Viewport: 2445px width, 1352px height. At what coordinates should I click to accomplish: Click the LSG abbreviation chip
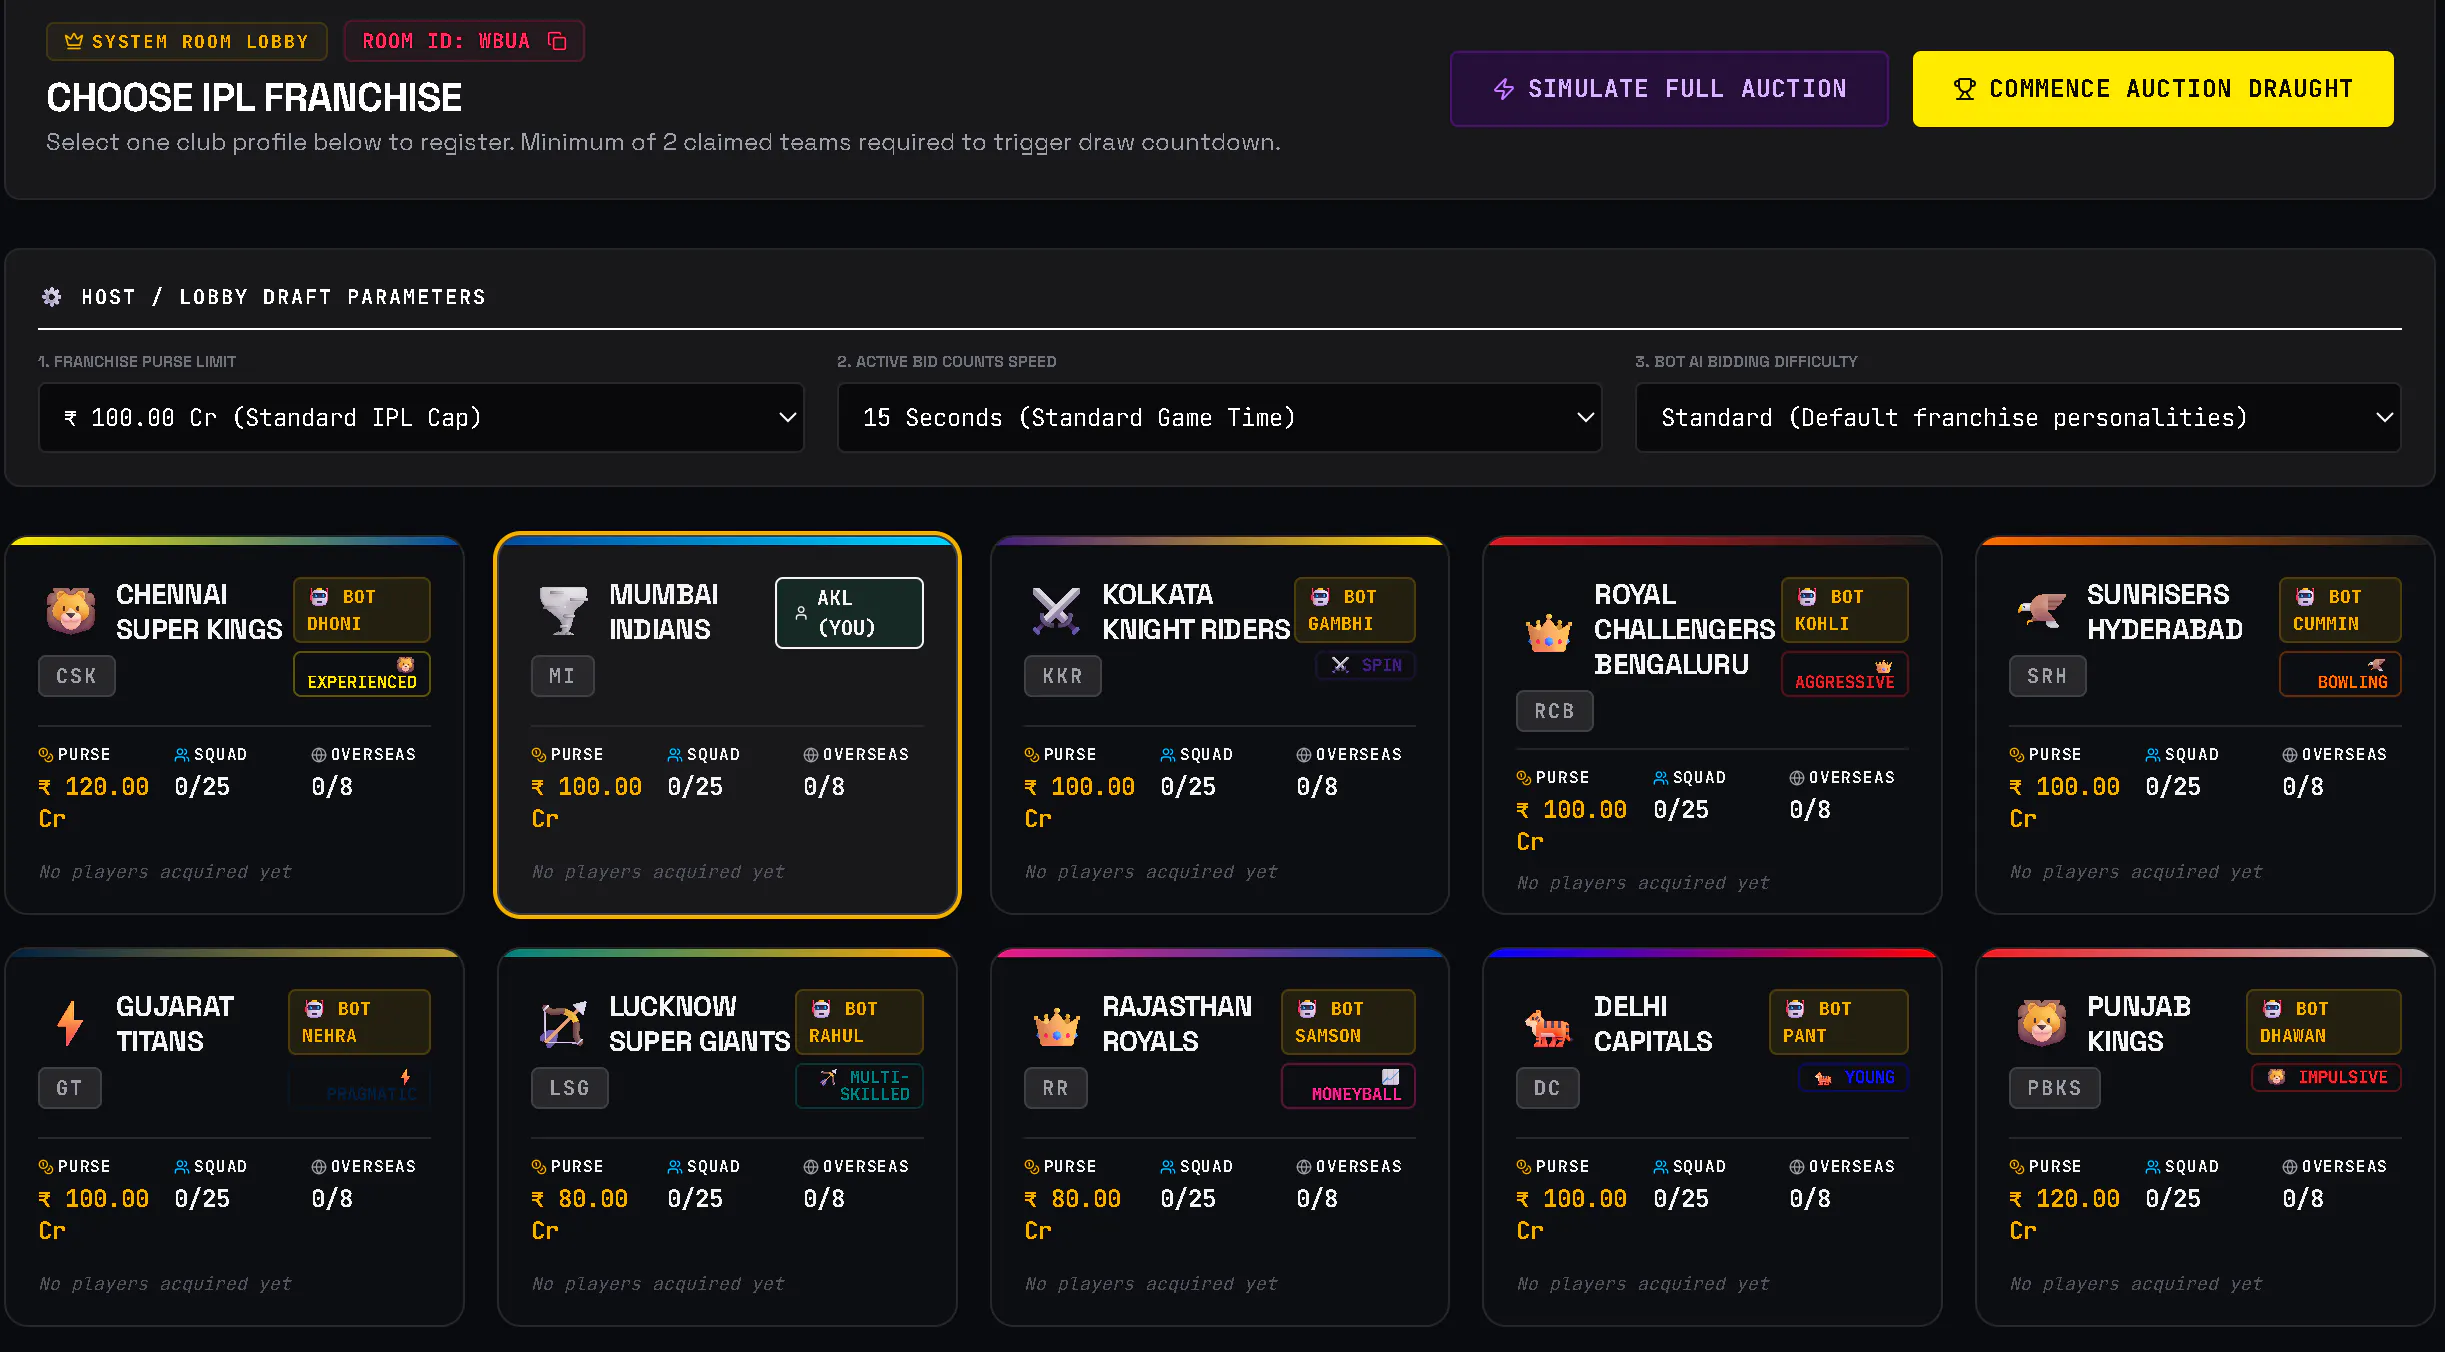coord(570,1088)
